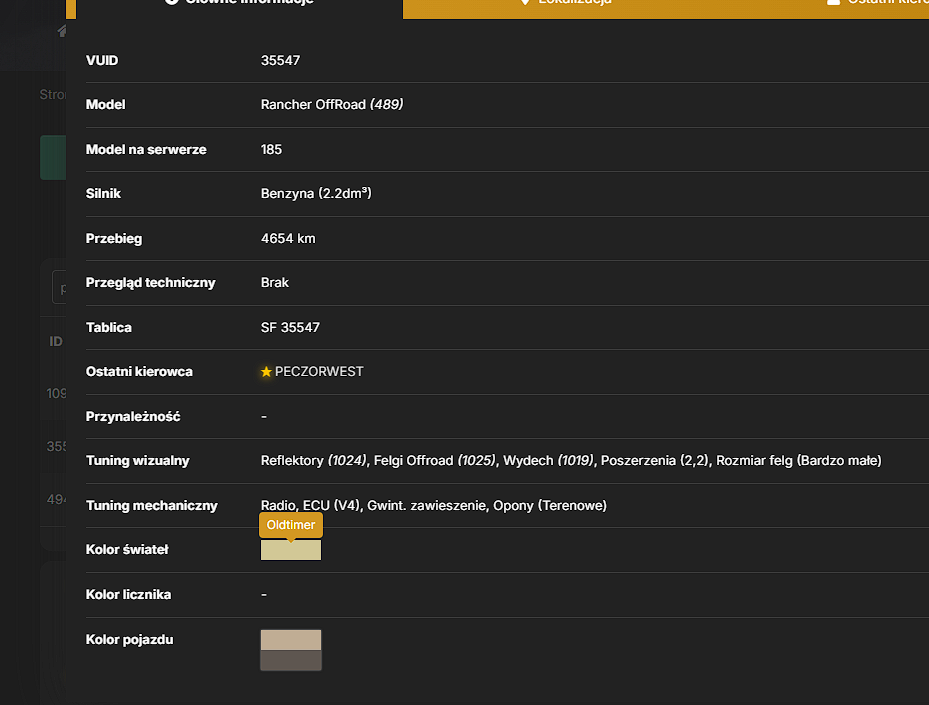Click the VUID row label
The image size is (929, 705).
[x=102, y=60]
